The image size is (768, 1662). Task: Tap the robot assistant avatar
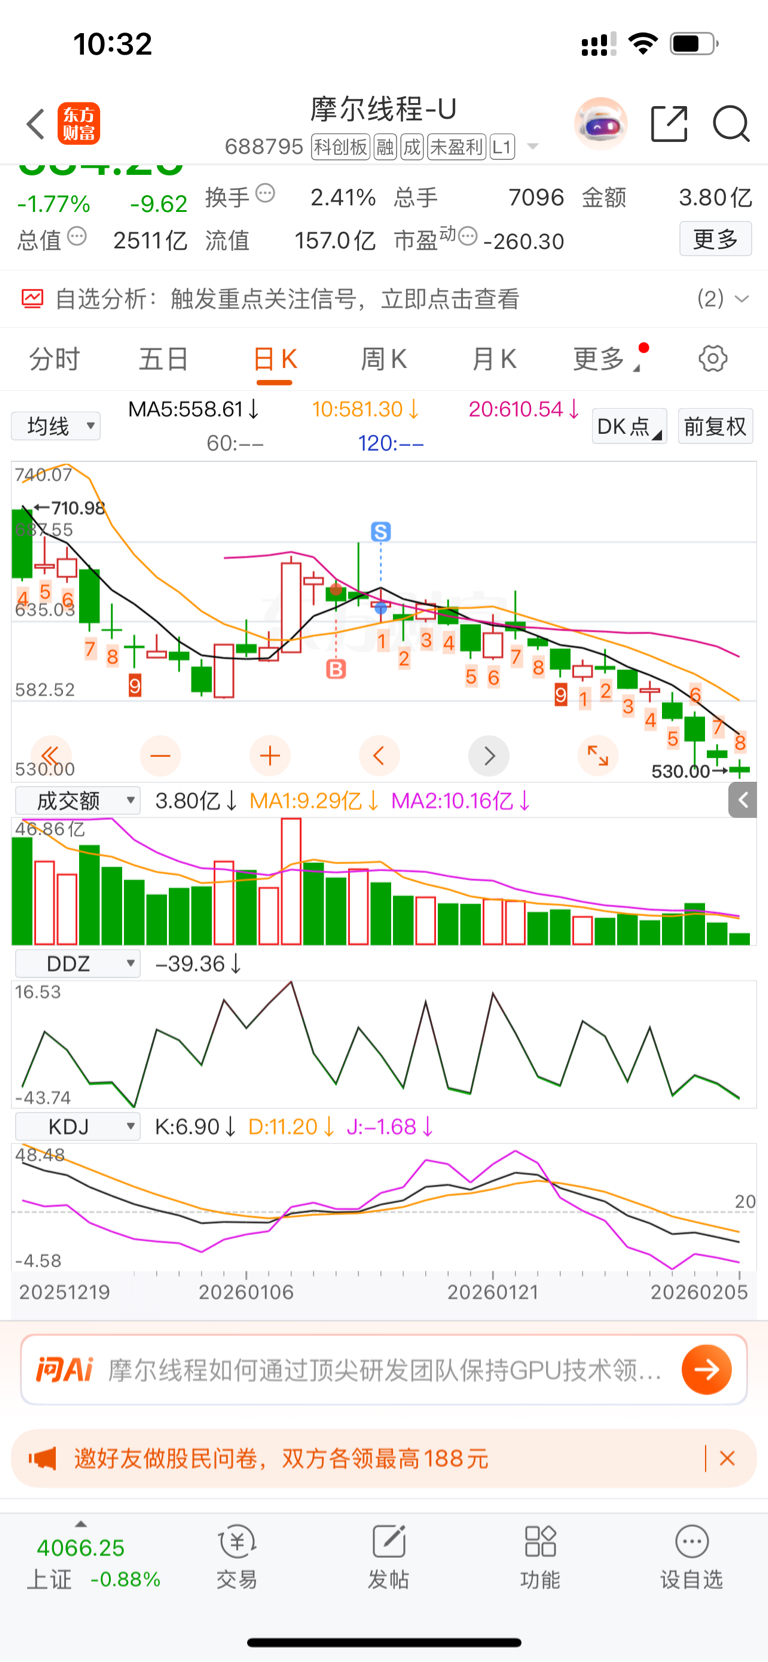[601, 124]
